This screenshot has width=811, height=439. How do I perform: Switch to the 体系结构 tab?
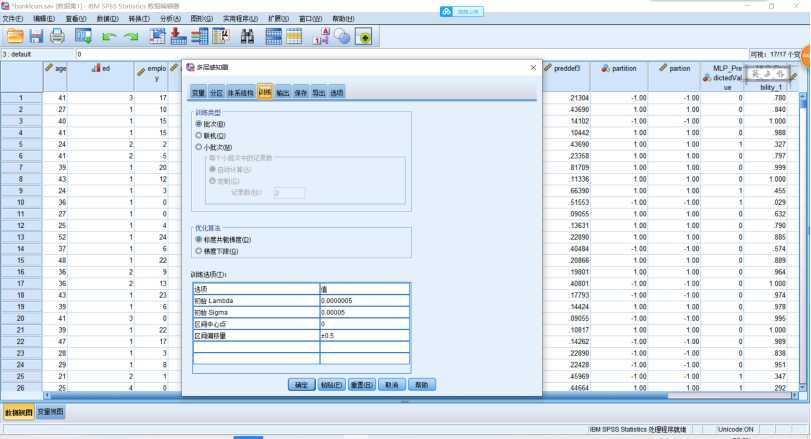pyautogui.click(x=240, y=93)
